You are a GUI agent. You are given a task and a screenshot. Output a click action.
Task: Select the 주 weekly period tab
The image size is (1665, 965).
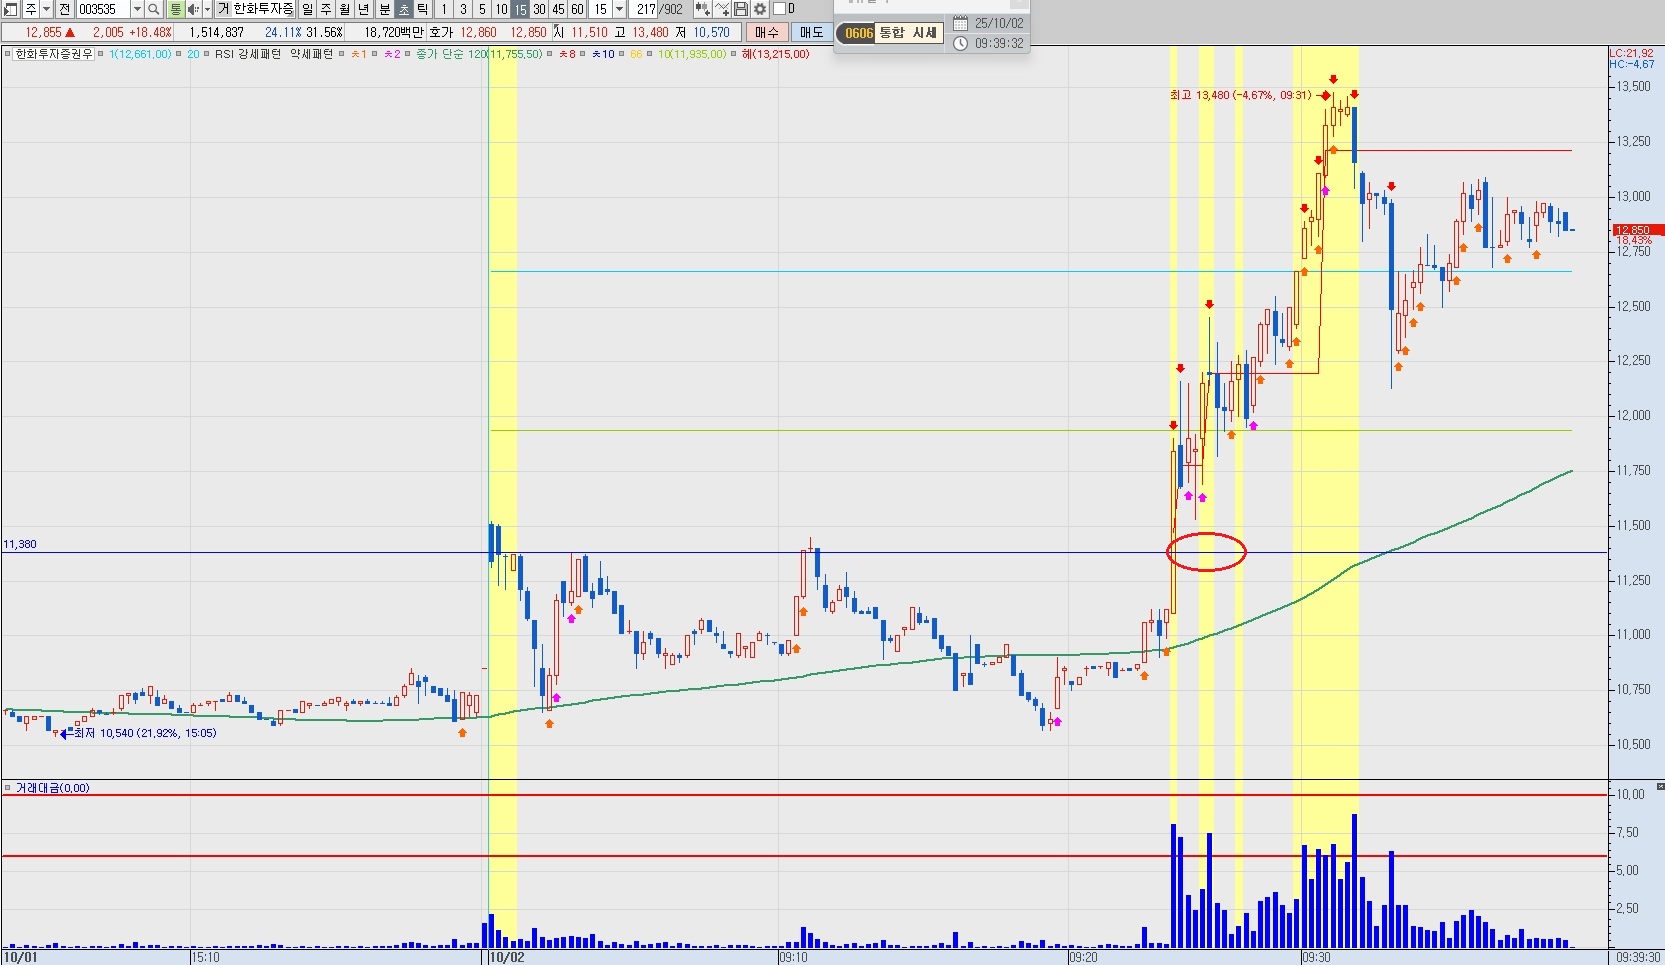coord(327,9)
